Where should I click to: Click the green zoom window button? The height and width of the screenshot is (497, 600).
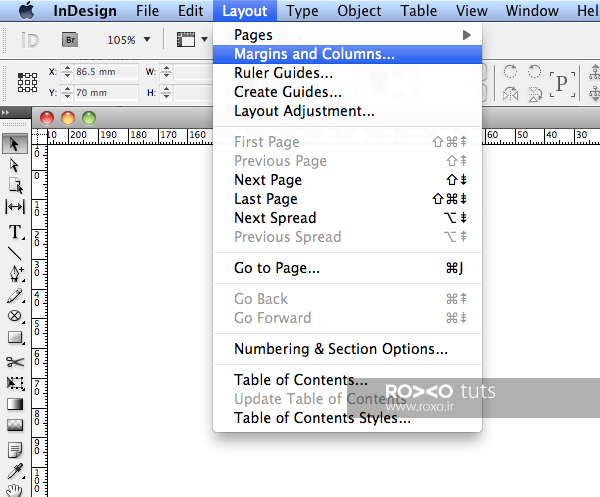pos(89,118)
